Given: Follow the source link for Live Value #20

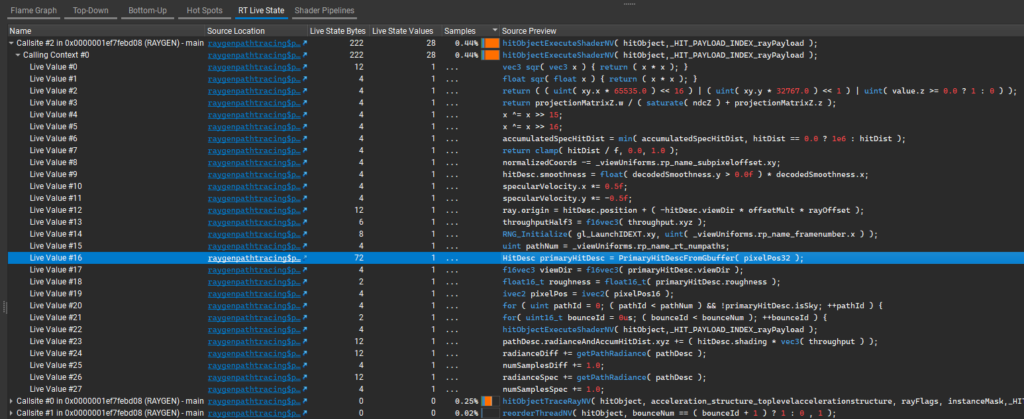Looking at the screenshot, I should click(254, 305).
